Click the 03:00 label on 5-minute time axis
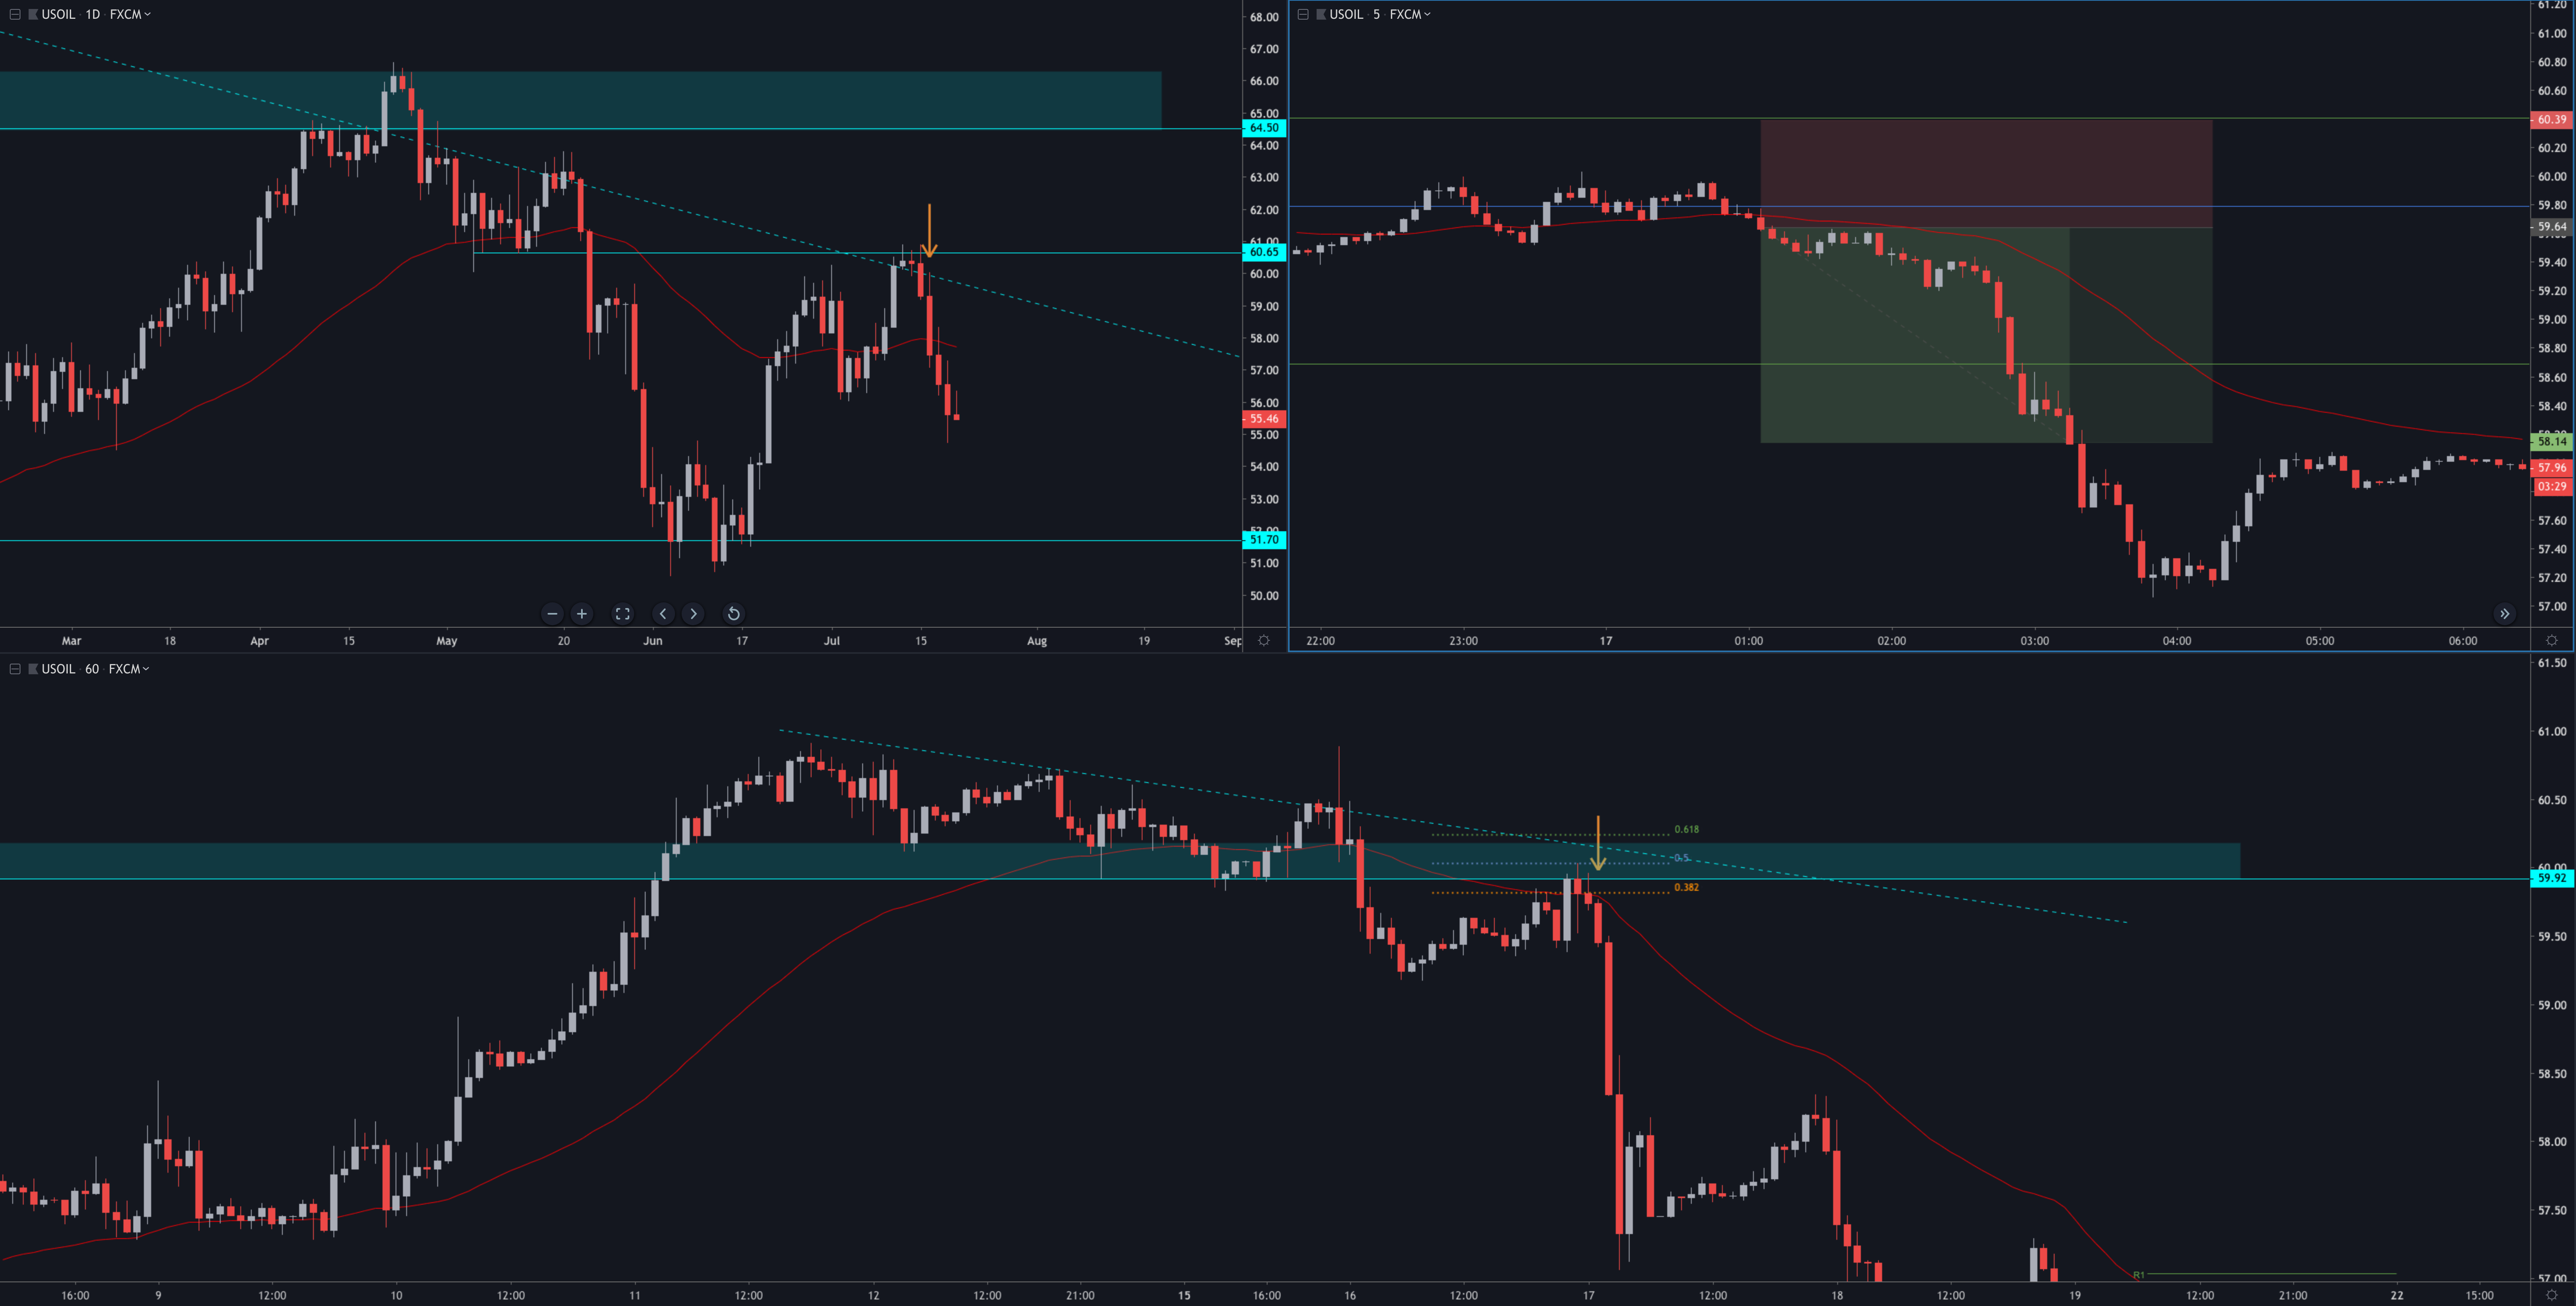This screenshot has height=1306, width=2576. (x=2034, y=641)
